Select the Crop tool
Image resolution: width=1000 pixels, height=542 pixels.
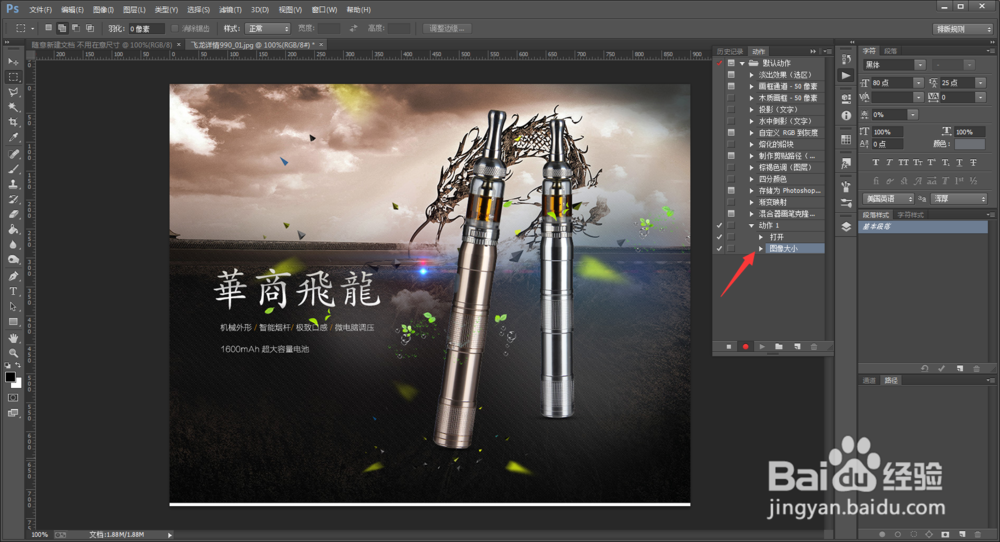[13, 122]
